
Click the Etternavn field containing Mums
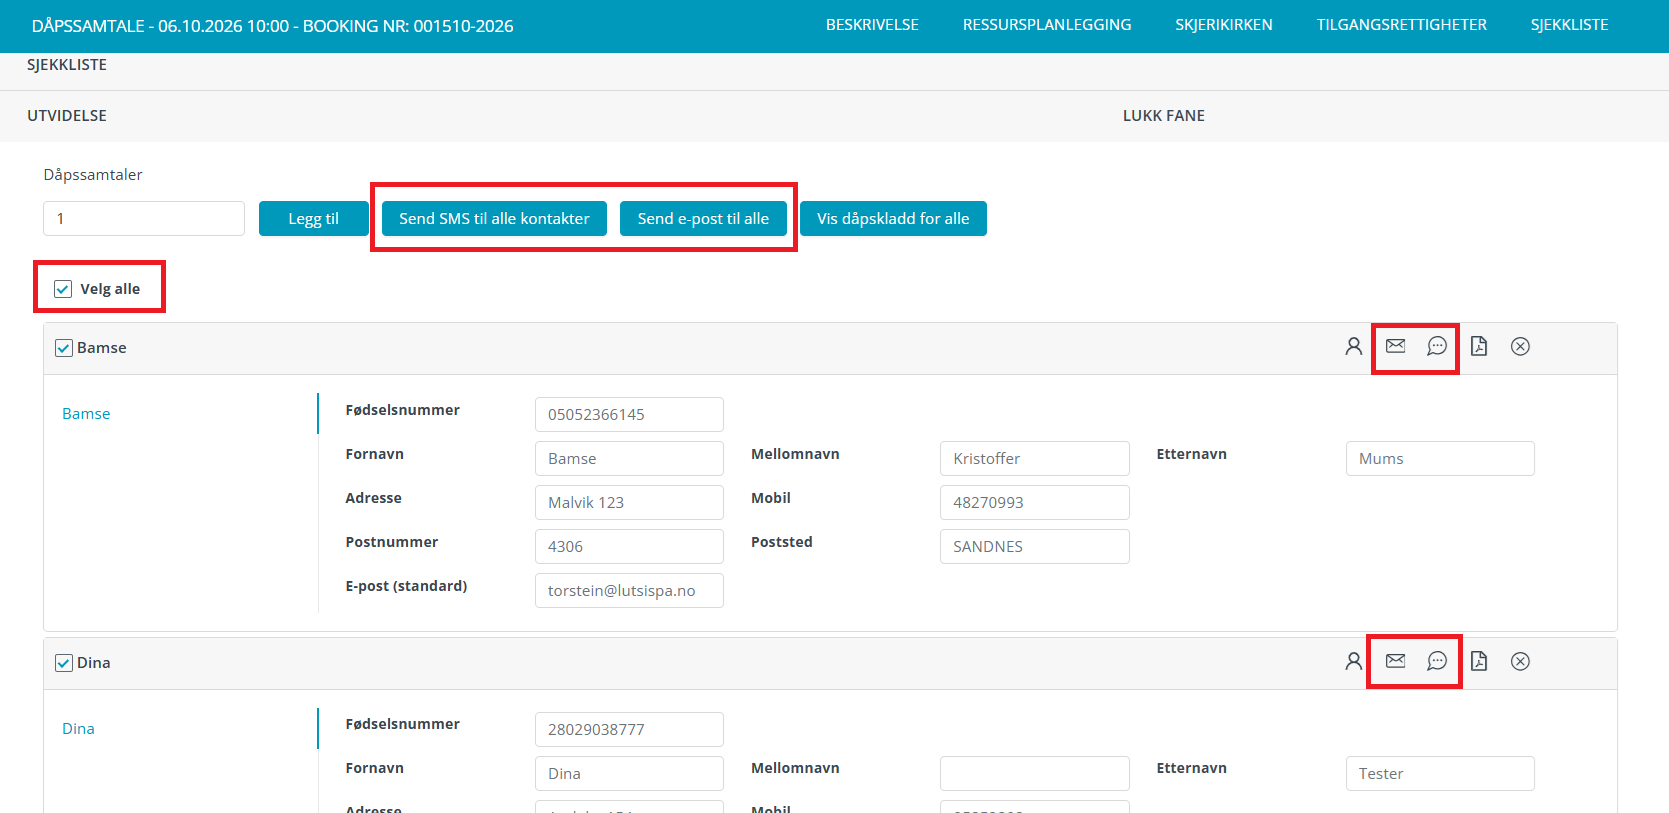[1440, 458]
